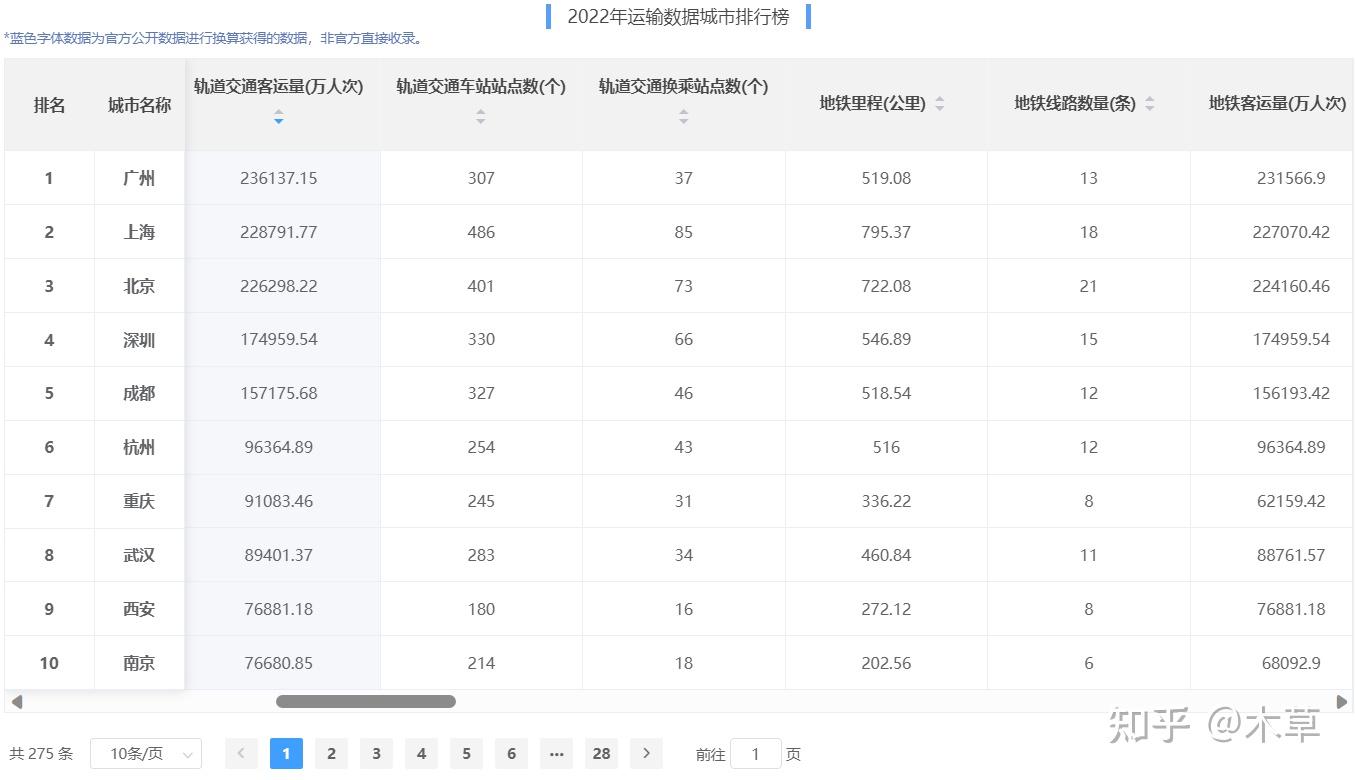Click the left scroll arrow of the table
Image resolution: width=1355 pixels, height=780 pixels.
16,702
